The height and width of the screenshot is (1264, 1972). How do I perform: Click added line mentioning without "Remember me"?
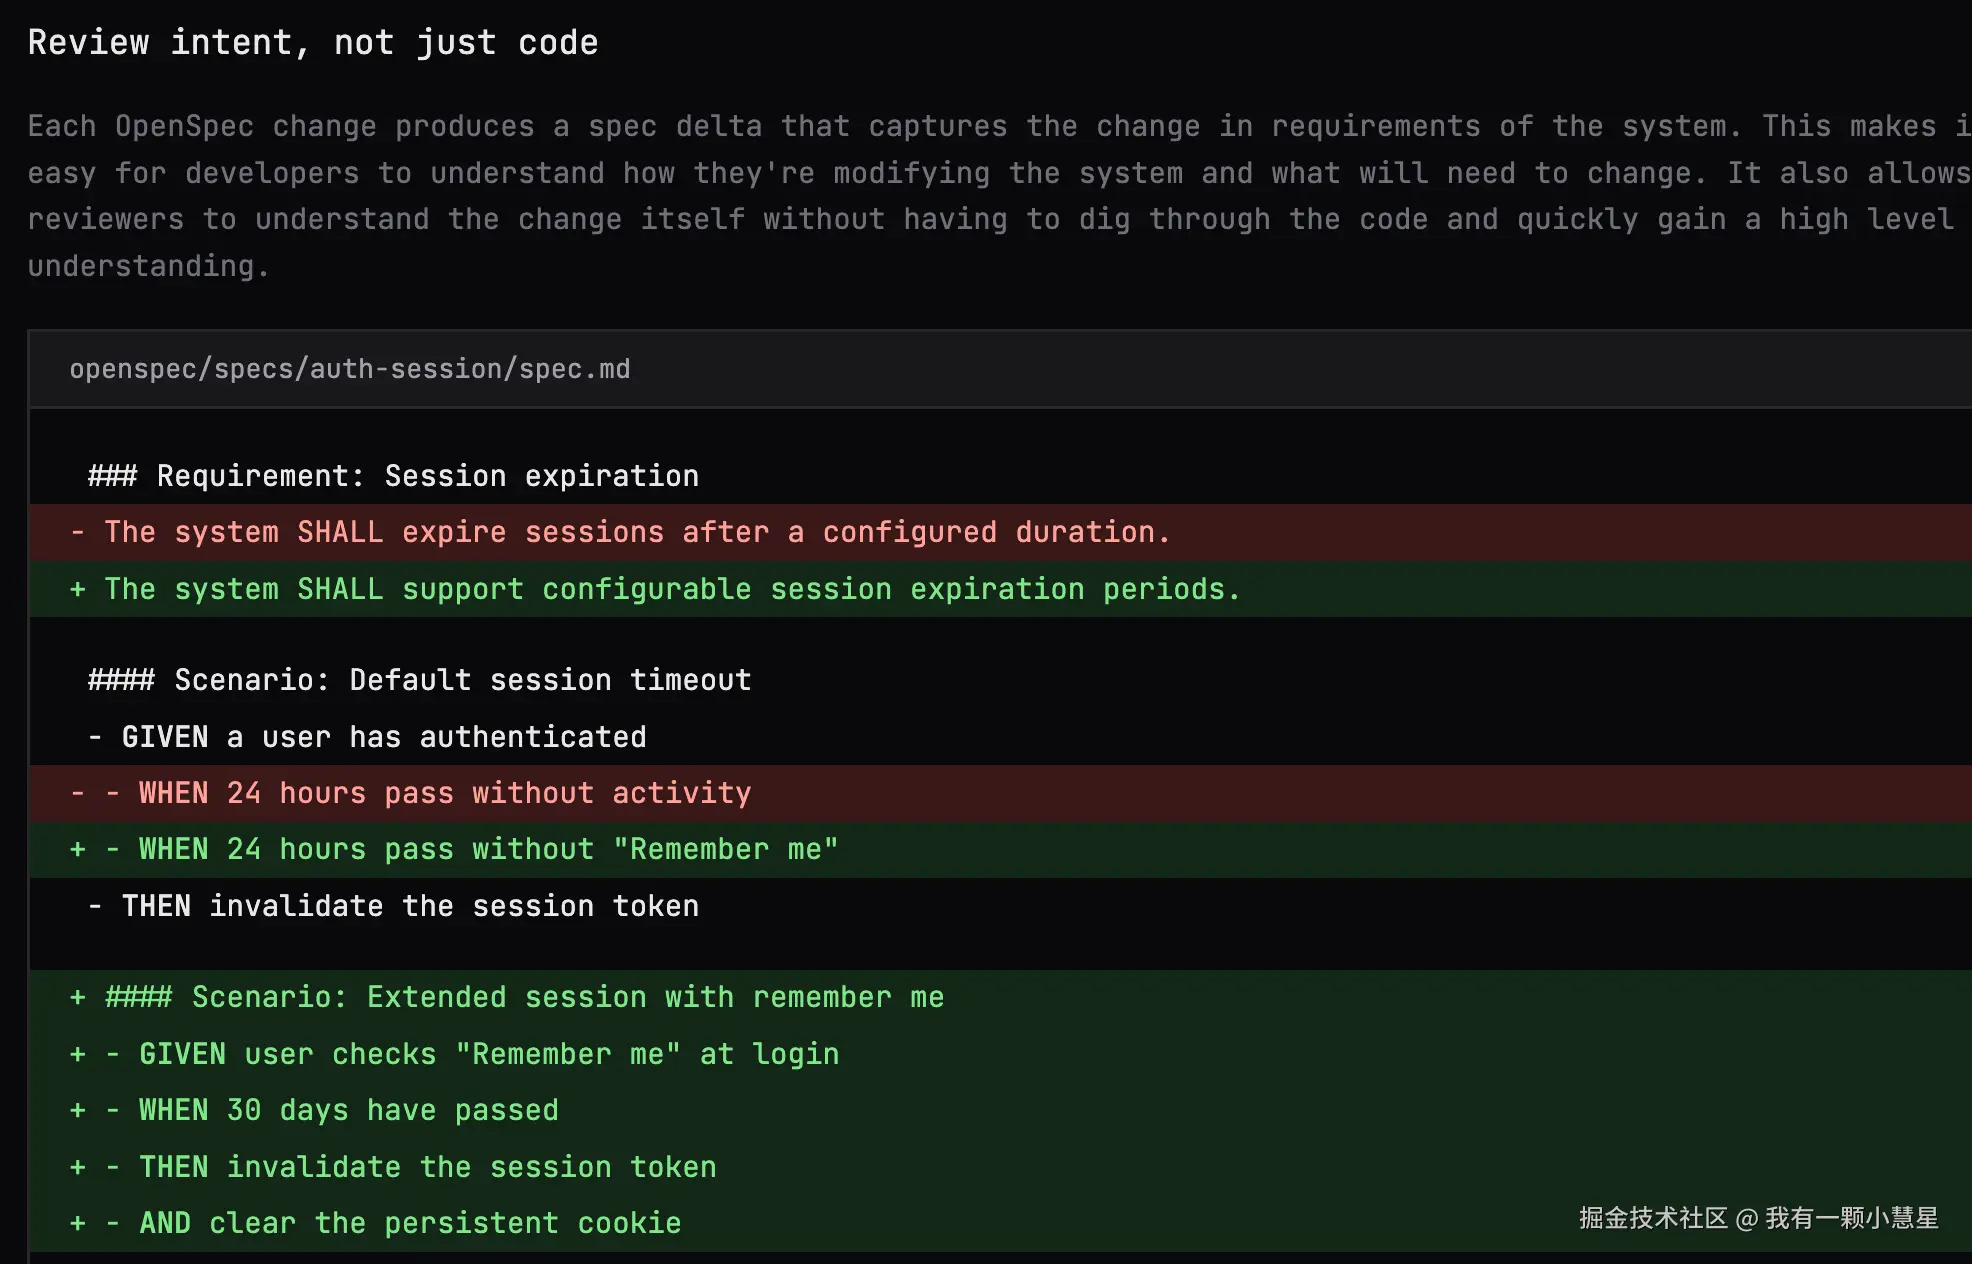(487, 849)
